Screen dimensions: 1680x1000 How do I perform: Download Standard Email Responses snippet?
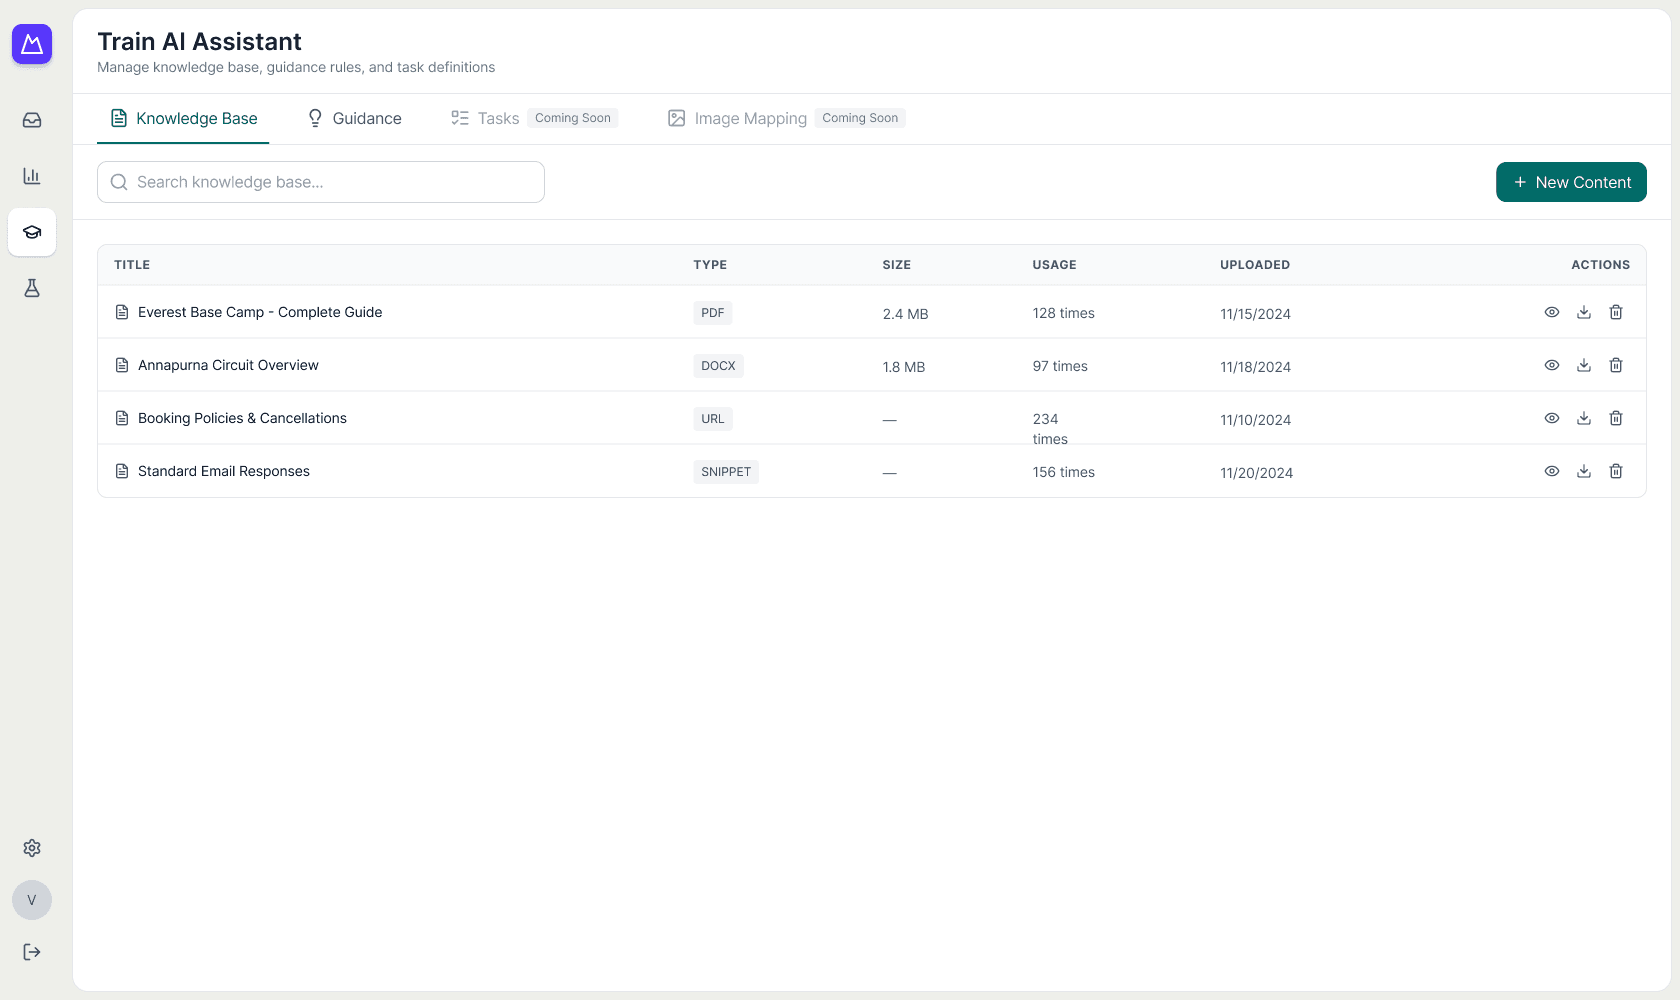pyautogui.click(x=1584, y=471)
